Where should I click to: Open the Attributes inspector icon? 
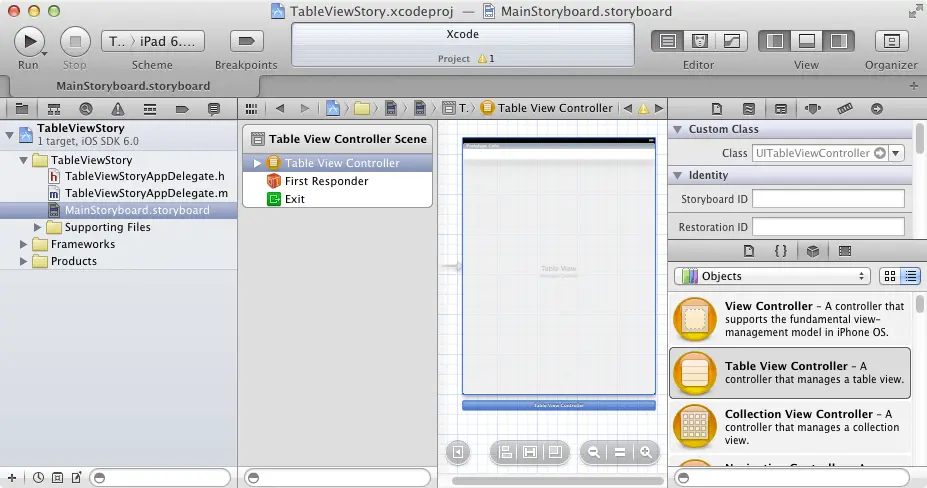(812, 108)
